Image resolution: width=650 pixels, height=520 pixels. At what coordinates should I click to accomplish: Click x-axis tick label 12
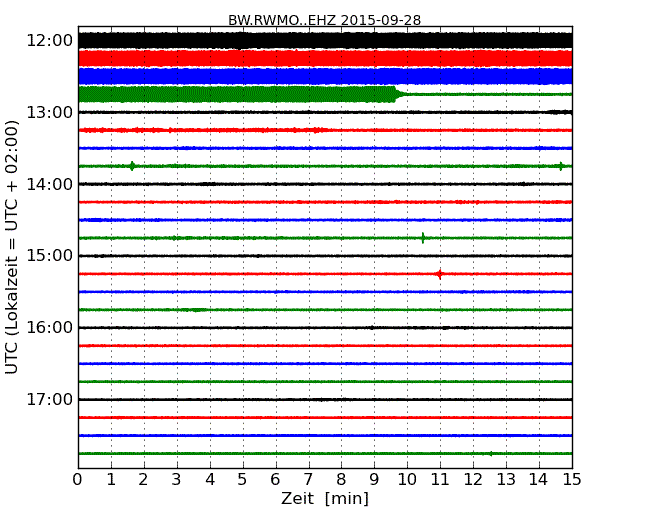(473, 480)
